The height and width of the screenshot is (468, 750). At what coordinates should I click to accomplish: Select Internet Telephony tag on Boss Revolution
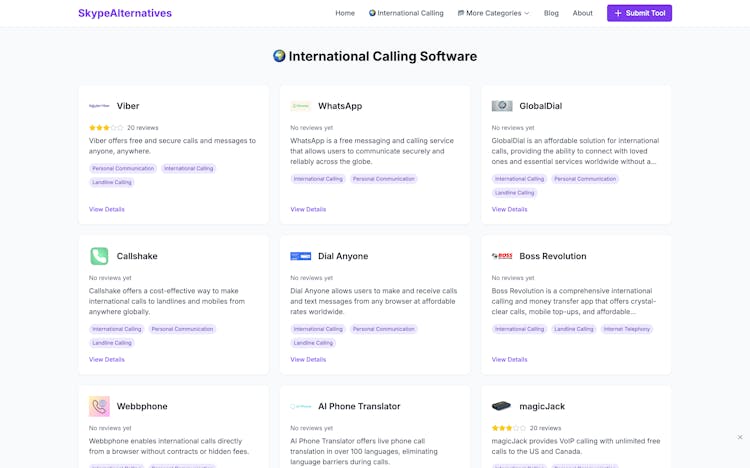tap(627, 329)
